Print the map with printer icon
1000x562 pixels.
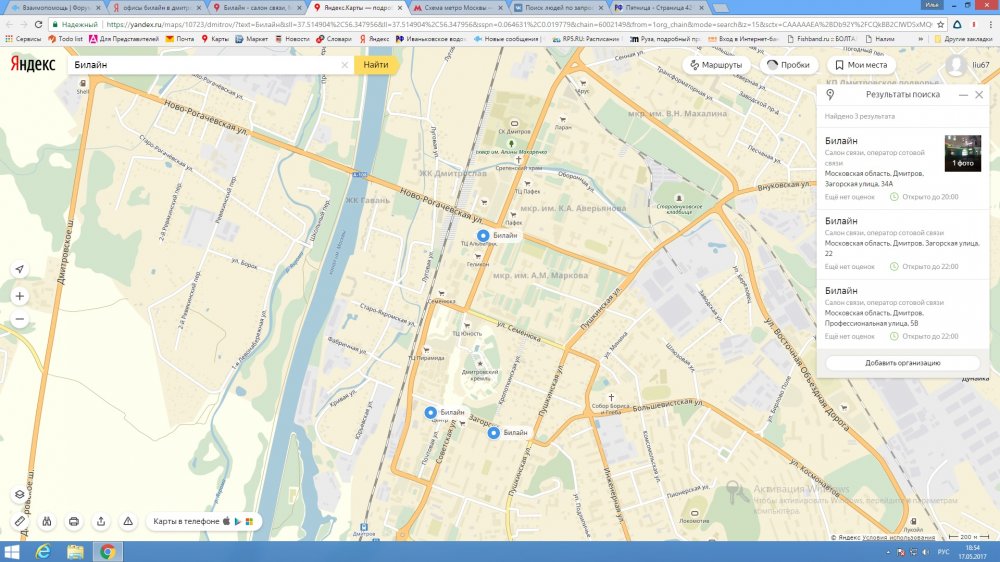click(x=74, y=521)
